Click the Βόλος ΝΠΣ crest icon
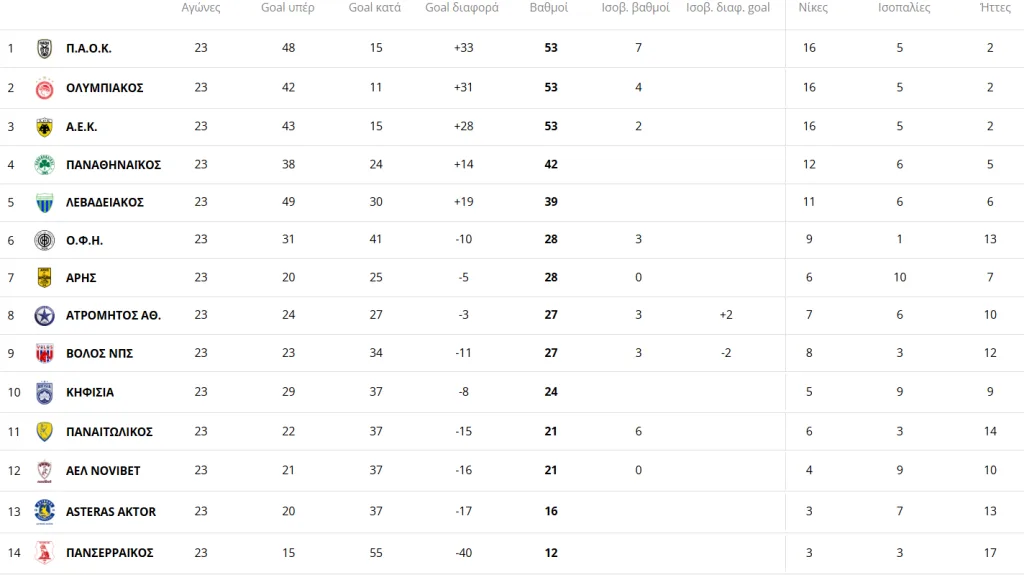Screen dimensions: 1024x575 (x=44, y=353)
